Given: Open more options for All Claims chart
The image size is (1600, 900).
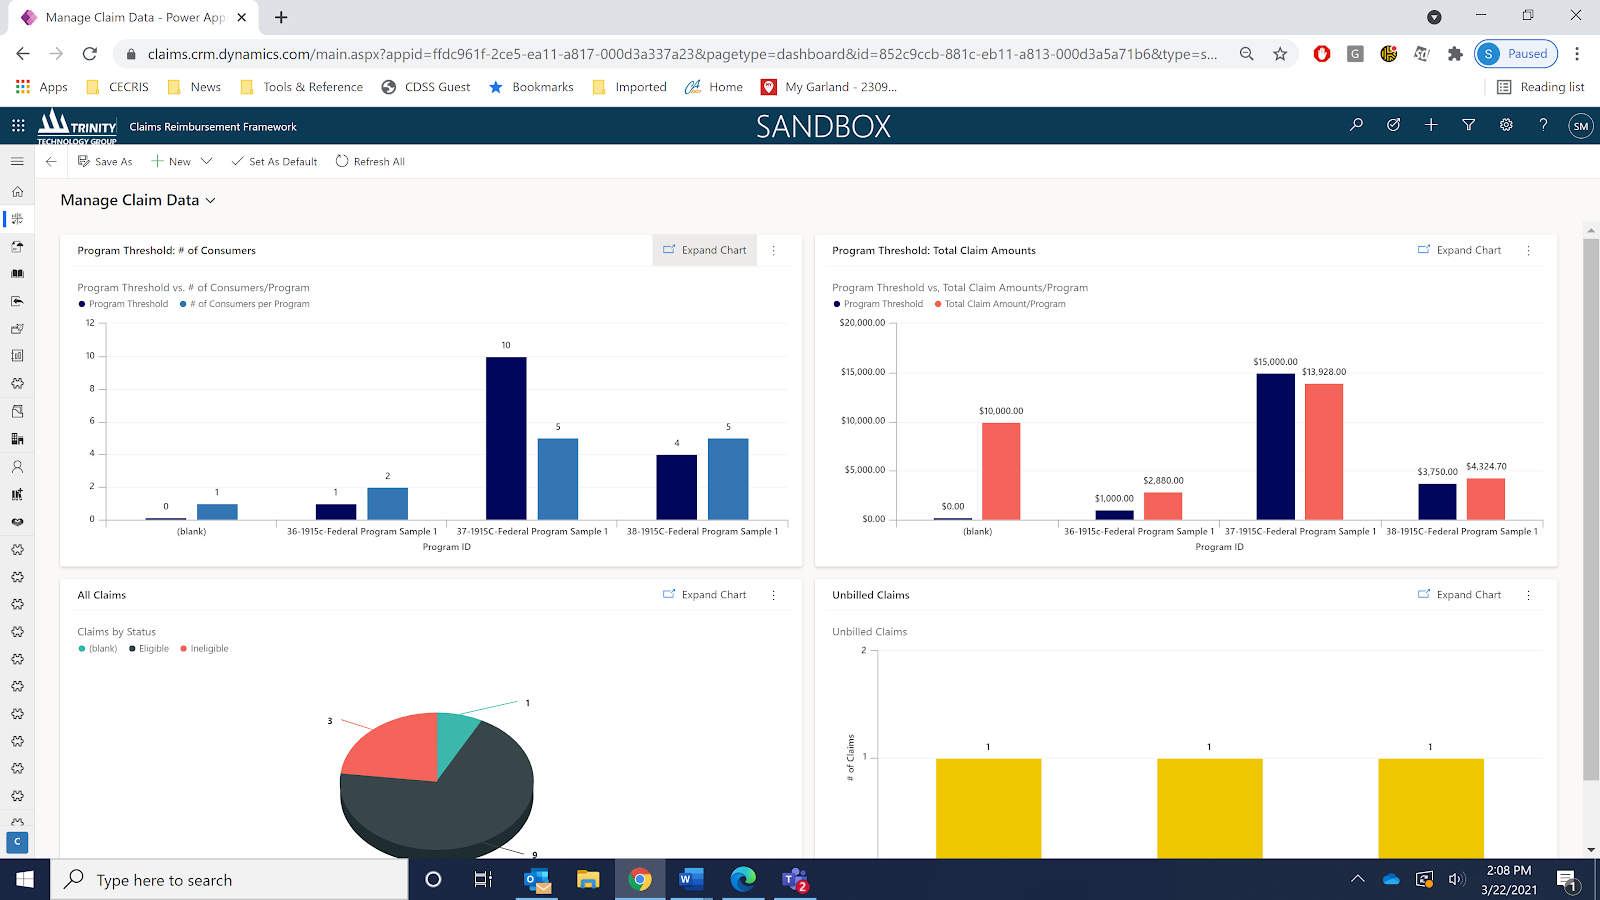Looking at the screenshot, I should [x=773, y=595].
